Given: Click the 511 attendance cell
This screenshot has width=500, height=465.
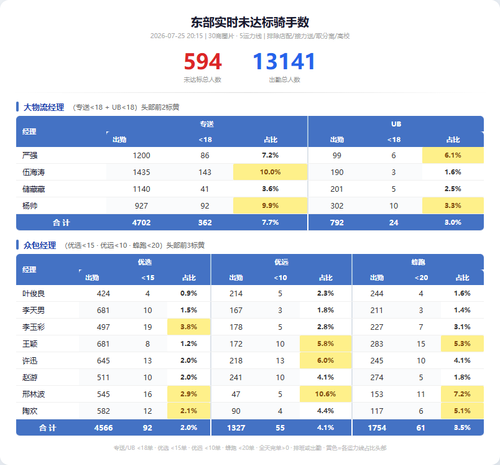Looking at the screenshot, I should pos(103,378).
